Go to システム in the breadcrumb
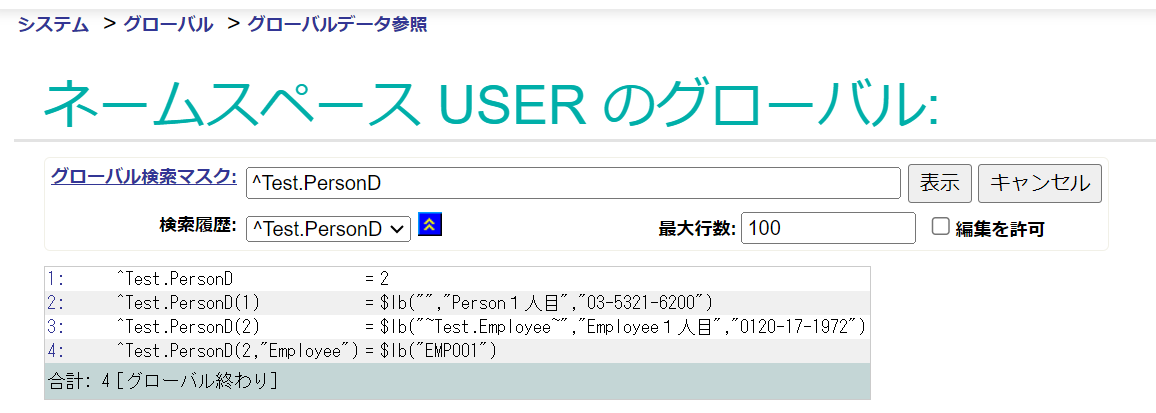Viewport: 1156px width, 413px height. [53, 24]
